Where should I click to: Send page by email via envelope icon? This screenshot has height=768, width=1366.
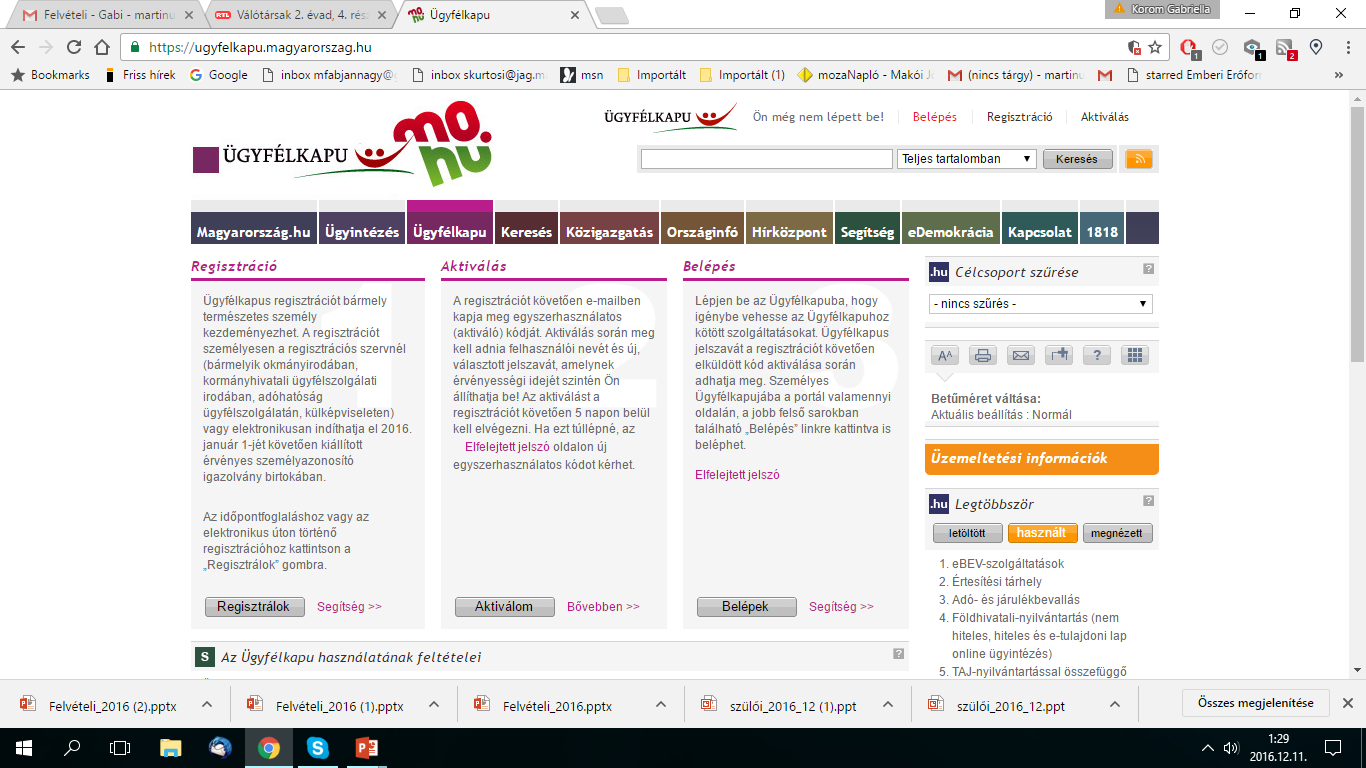(x=1021, y=355)
